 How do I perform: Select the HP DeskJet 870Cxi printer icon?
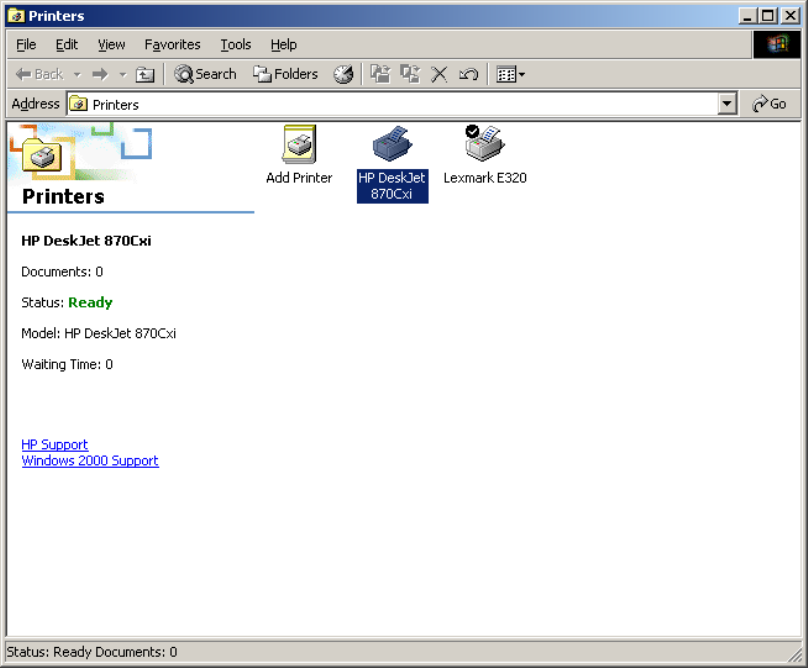pos(392,163)
